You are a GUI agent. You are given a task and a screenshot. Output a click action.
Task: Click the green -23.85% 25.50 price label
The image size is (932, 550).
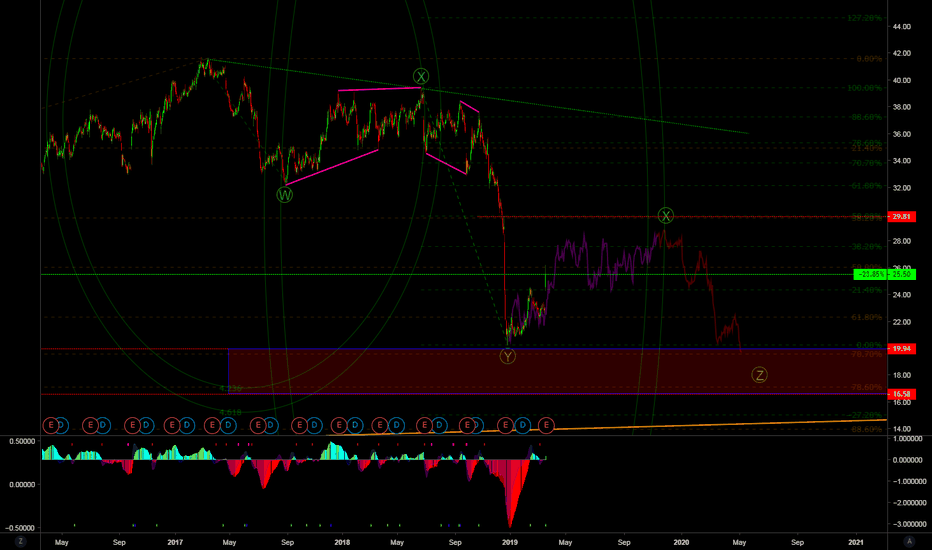tap(884, 274)
